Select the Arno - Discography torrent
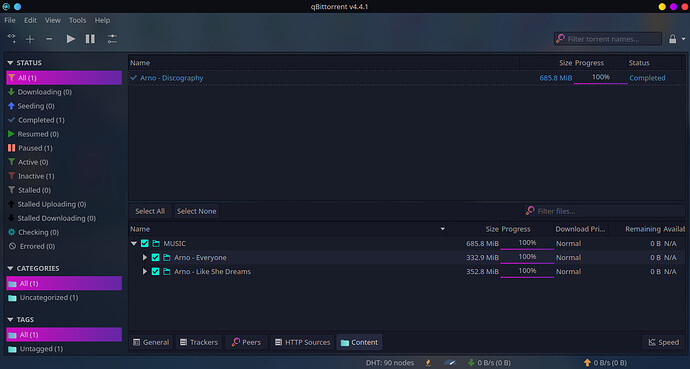Image resolution: width=690 pixels, height=369 pixels. click(x=407, y=78)
